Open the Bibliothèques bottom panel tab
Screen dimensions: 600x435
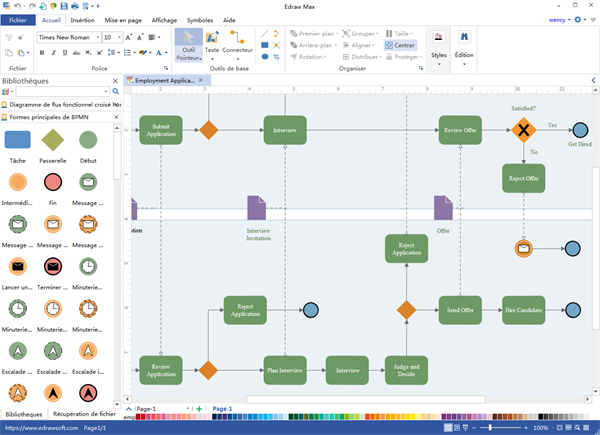(24, 414)
